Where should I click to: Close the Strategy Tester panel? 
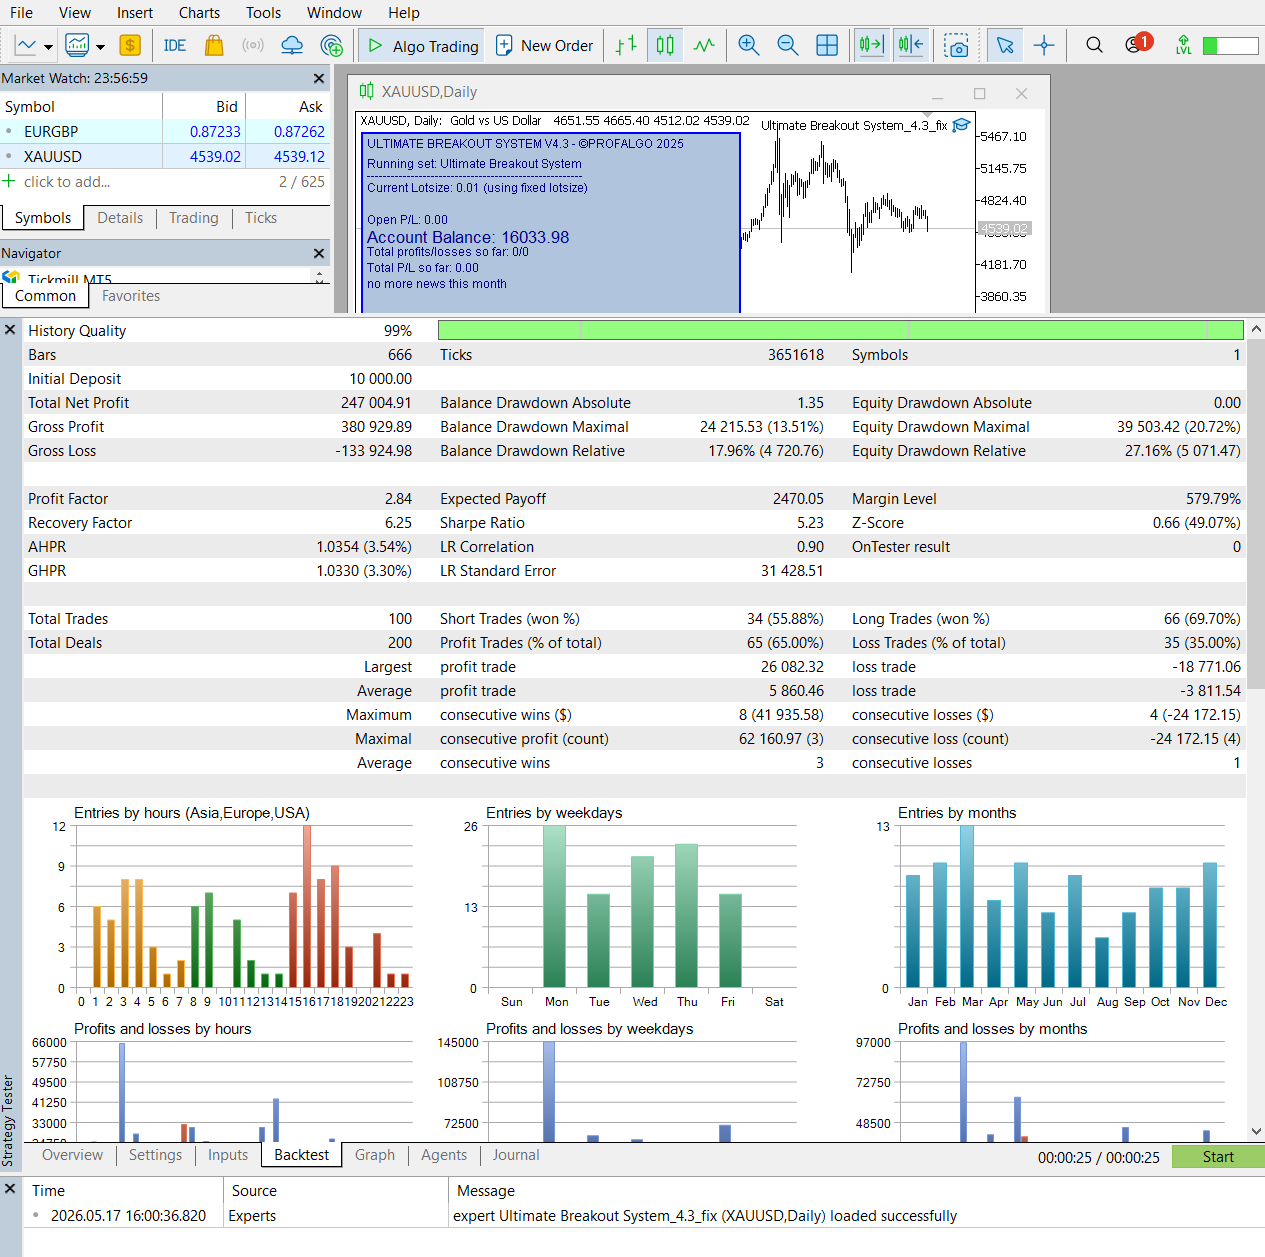point(10,330)
